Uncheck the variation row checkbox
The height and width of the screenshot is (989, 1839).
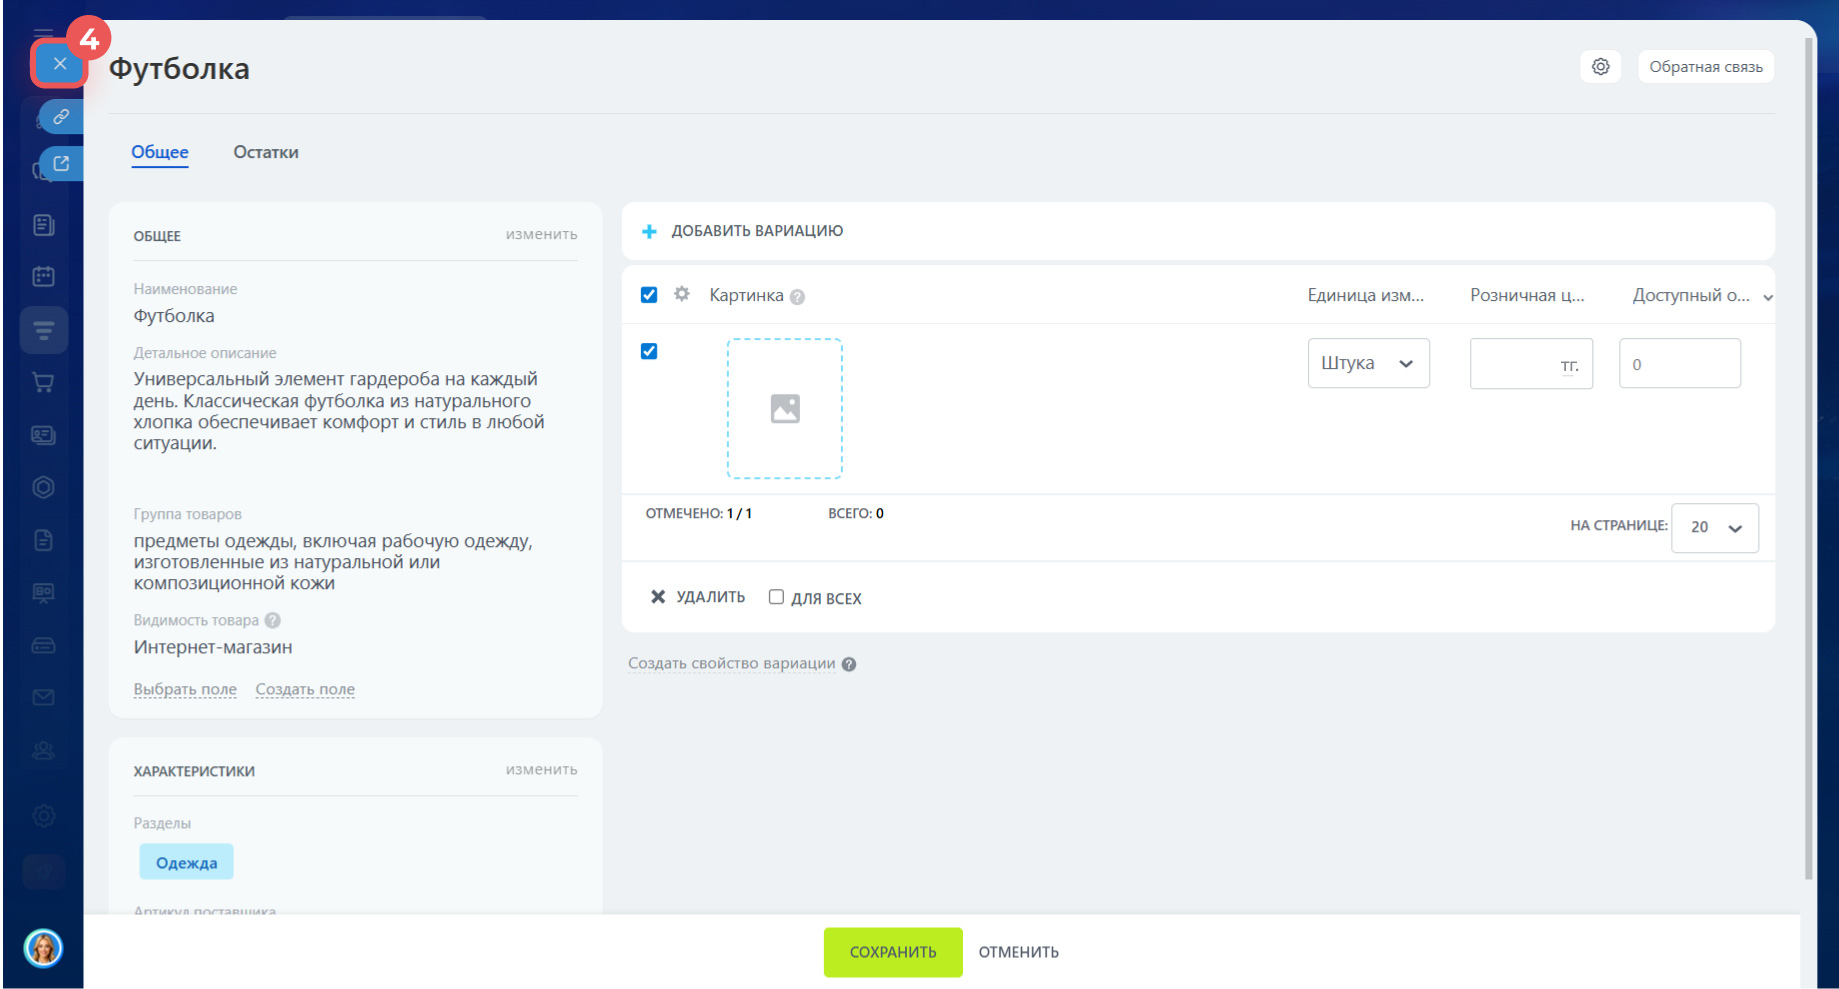coord(649,351)
